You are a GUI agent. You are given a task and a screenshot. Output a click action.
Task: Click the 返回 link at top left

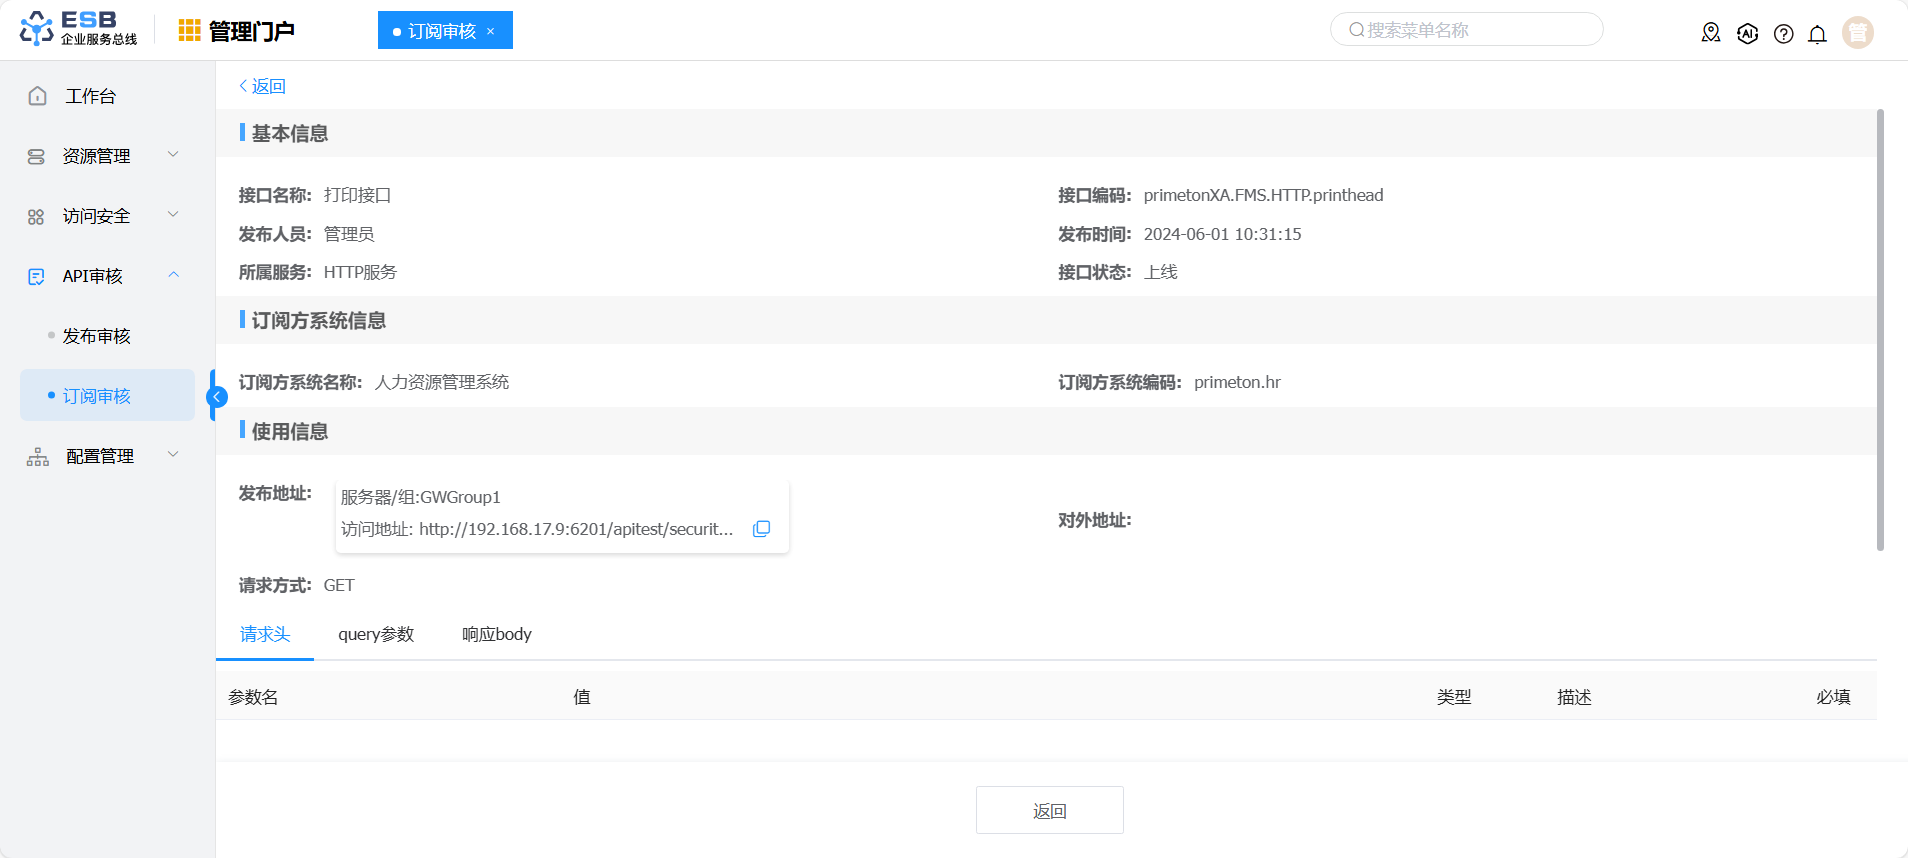(263, 86)
